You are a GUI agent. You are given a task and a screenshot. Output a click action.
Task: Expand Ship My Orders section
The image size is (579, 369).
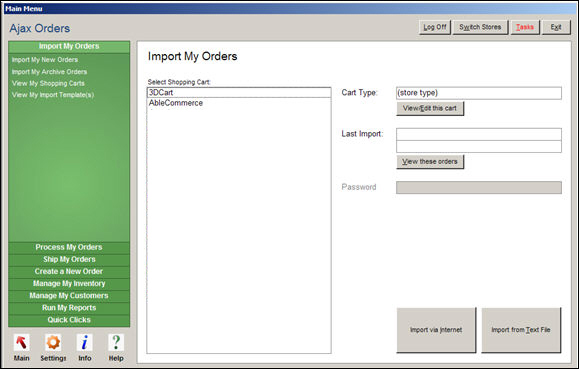pos(69,259)
